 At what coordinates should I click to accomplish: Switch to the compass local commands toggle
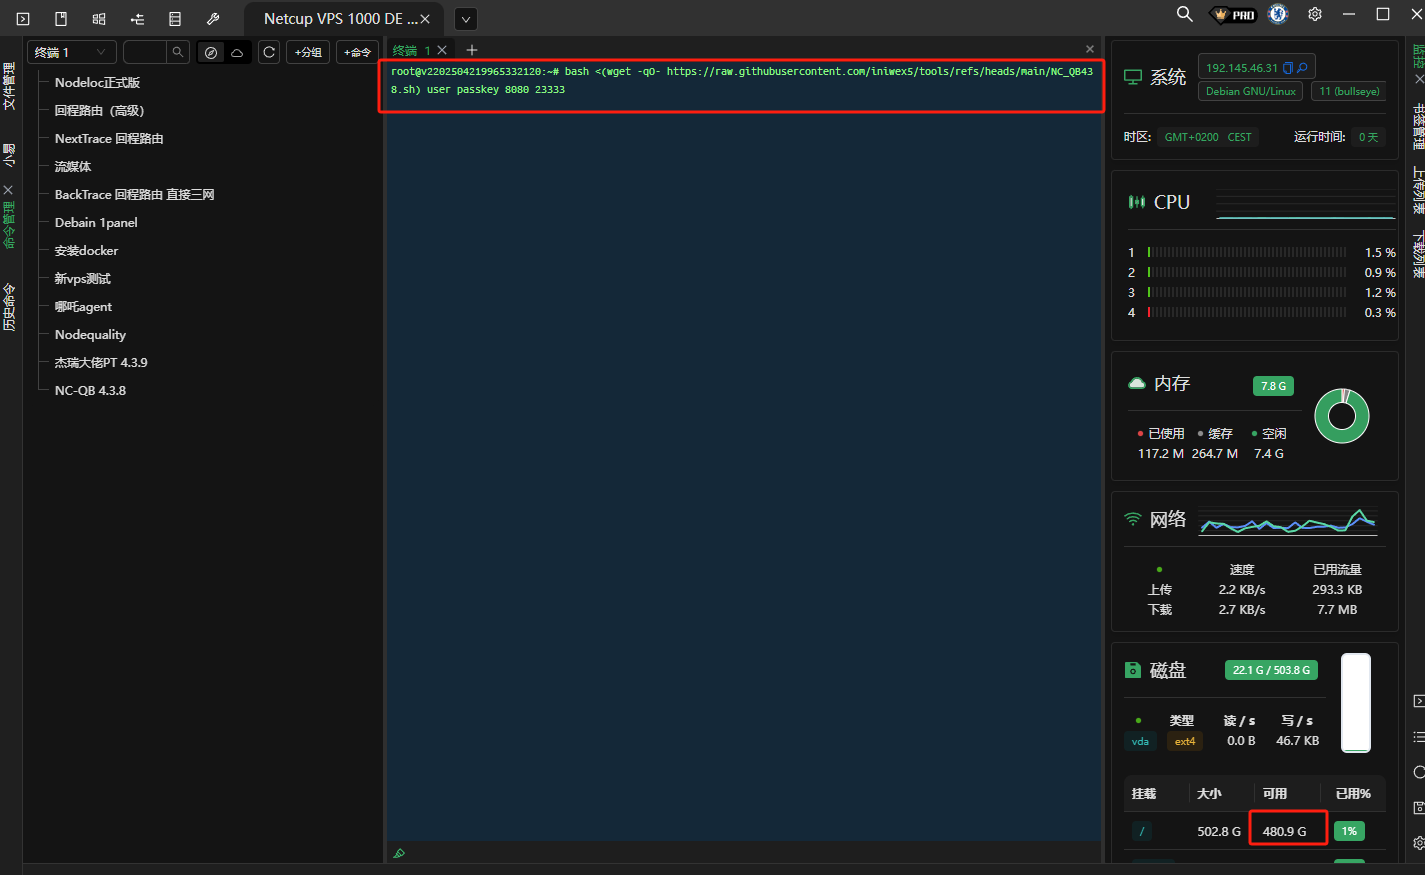click(x=211, y=52)
